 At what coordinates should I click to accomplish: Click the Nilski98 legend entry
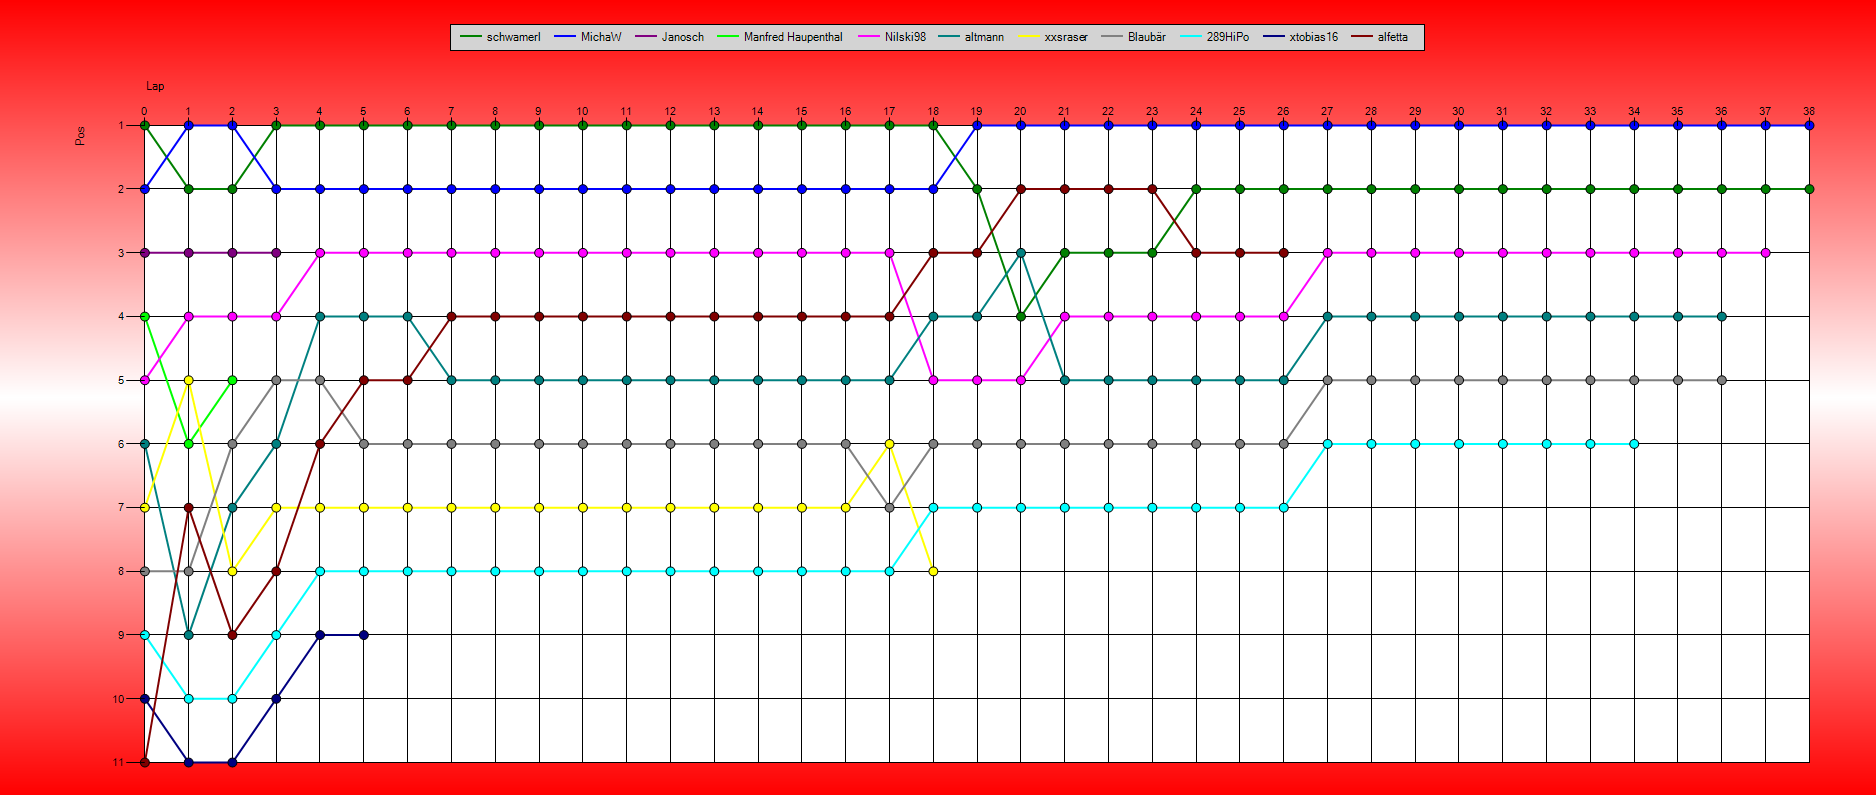click(x=891, y=37)
